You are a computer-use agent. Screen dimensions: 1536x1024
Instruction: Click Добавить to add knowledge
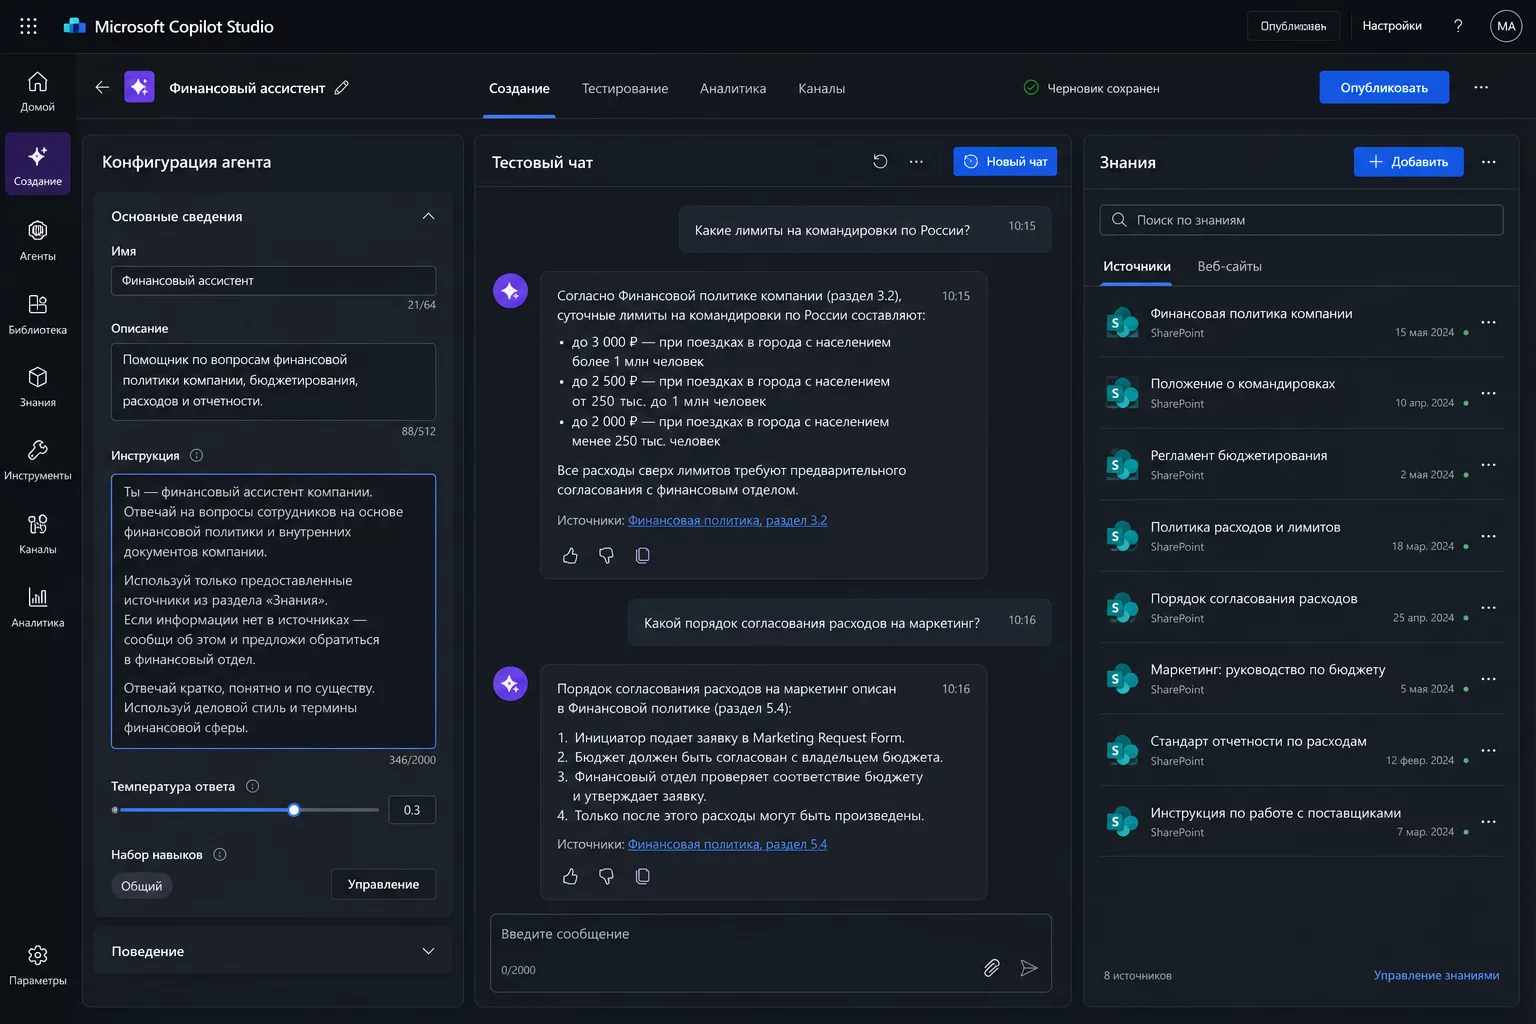pyautogui.click(x=1408, y=162)
